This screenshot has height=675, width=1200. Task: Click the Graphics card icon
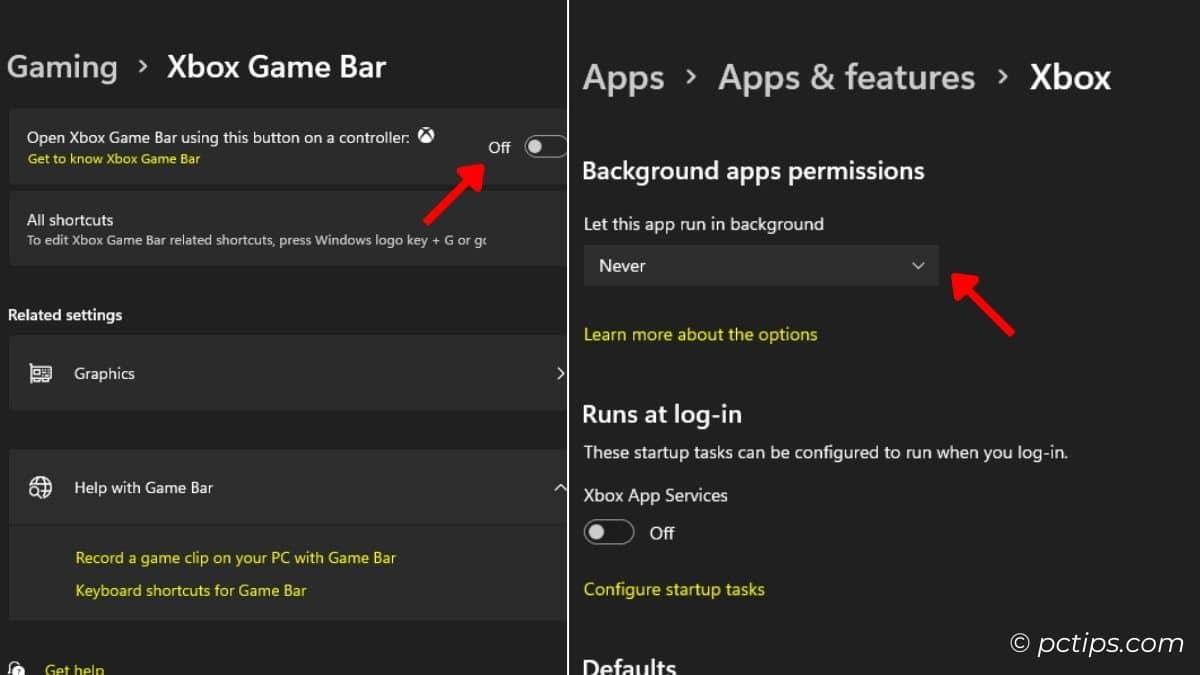coord(40,373)
